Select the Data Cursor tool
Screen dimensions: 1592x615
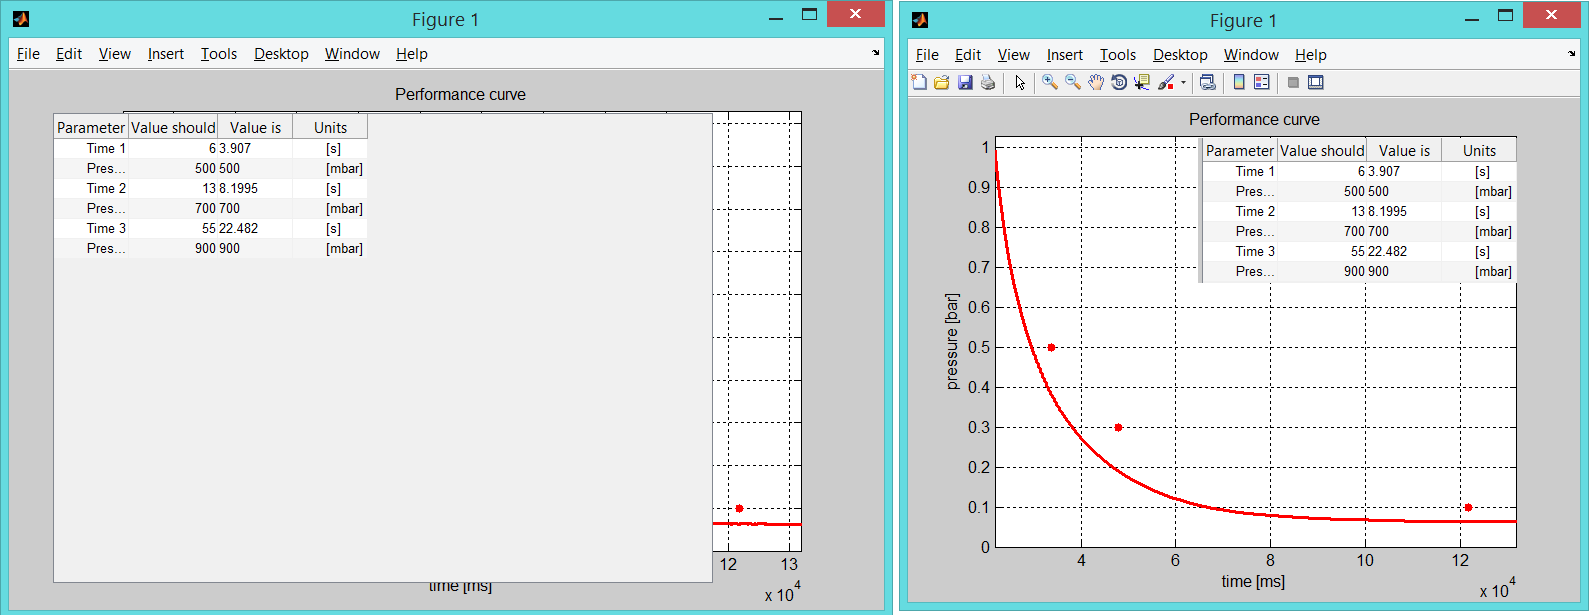tap(1142, 83)
